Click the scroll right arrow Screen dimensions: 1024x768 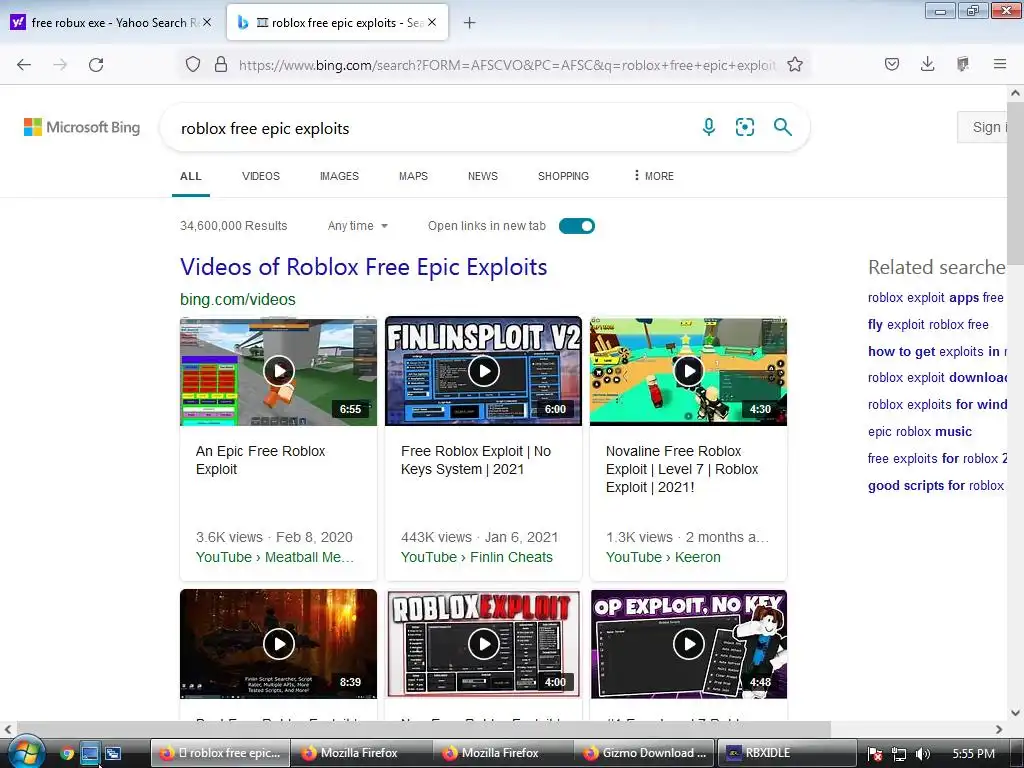[999, 729]
